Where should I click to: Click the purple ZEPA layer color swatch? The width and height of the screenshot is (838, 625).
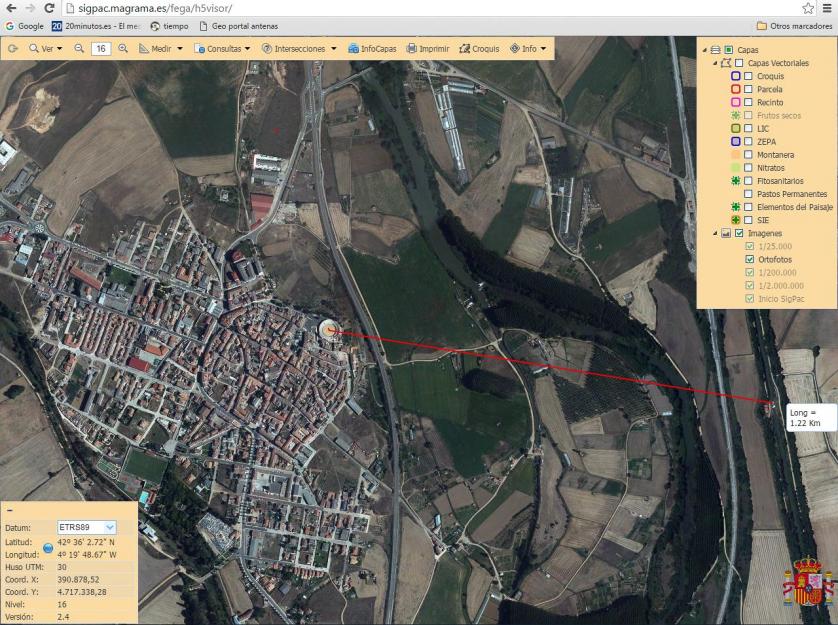pyautogui.click(x=735, y=142)
